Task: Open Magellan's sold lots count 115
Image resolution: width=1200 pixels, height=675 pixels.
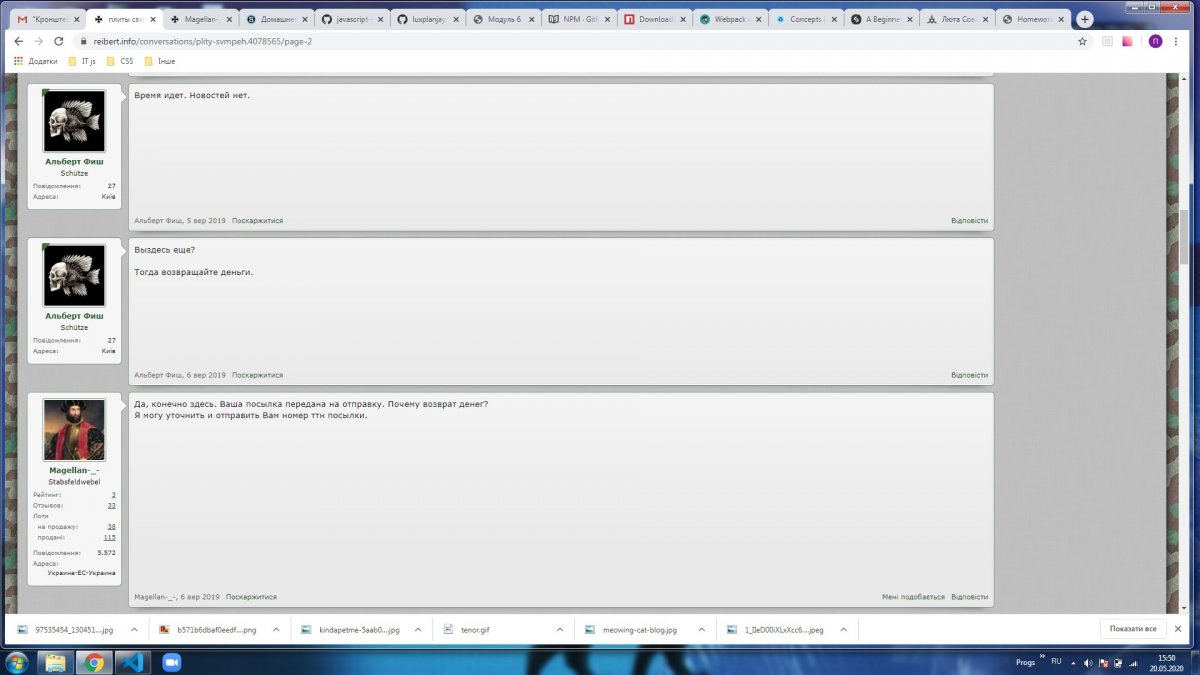Action: pyautogui.click(x=110, y=537)
